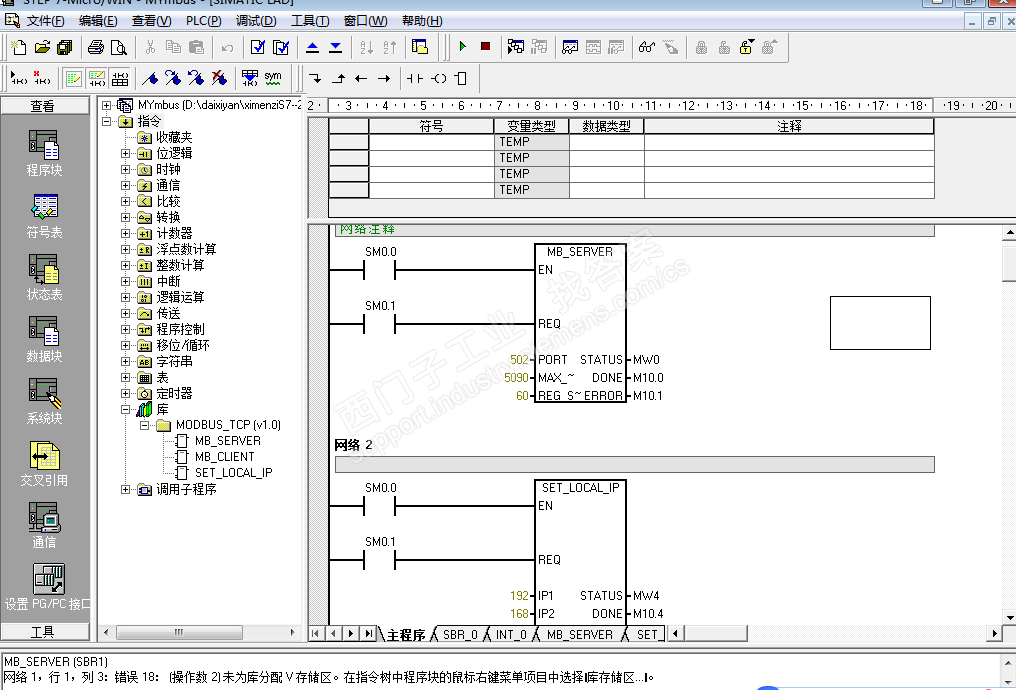Collapse the 库 library node
The width and height of the screenshot is (1016, 690).
(x=125, y=409)
